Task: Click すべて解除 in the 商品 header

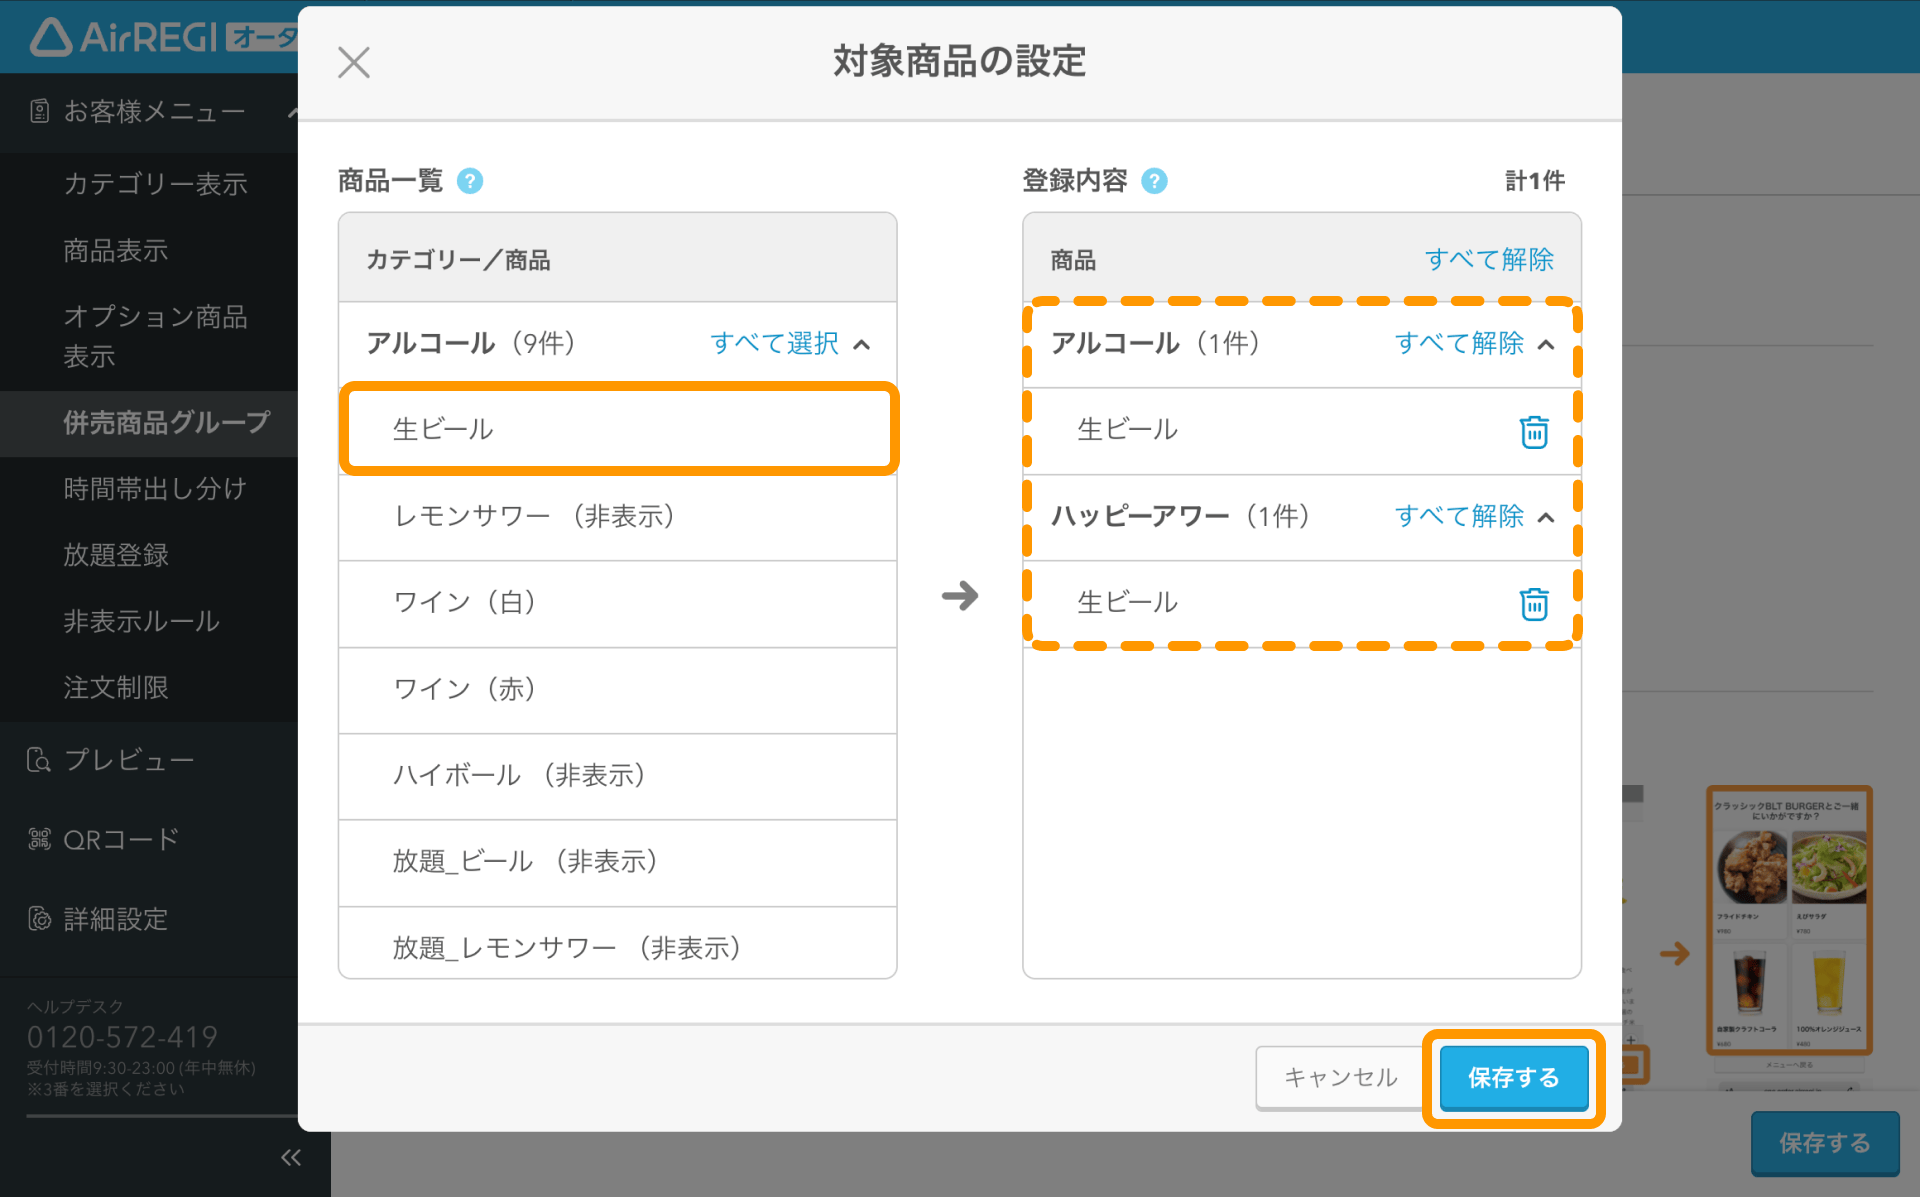Action: pyautogui.click(x=1489, y=259)
